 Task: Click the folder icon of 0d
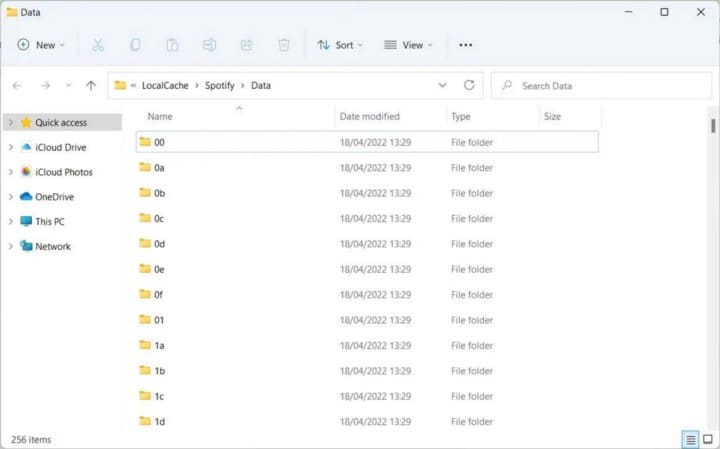[145, 243]
